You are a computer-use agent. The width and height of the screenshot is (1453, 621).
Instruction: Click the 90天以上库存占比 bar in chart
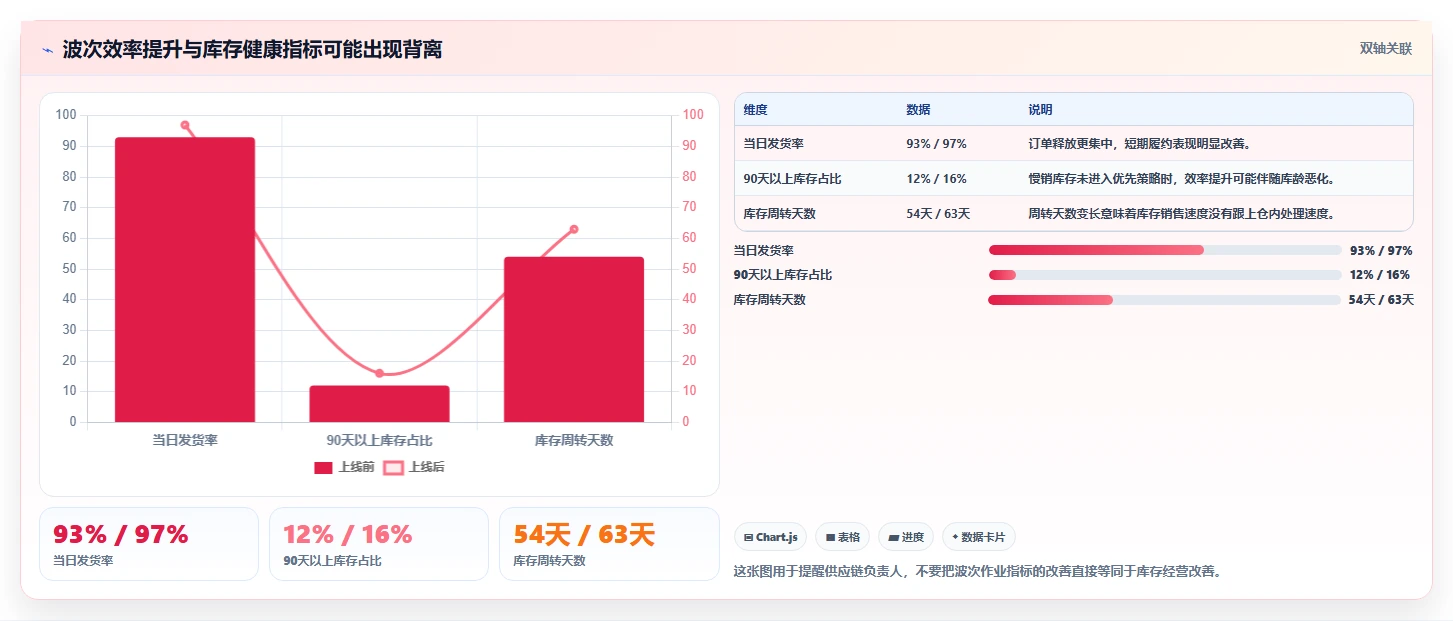click(x=379, y=404)
